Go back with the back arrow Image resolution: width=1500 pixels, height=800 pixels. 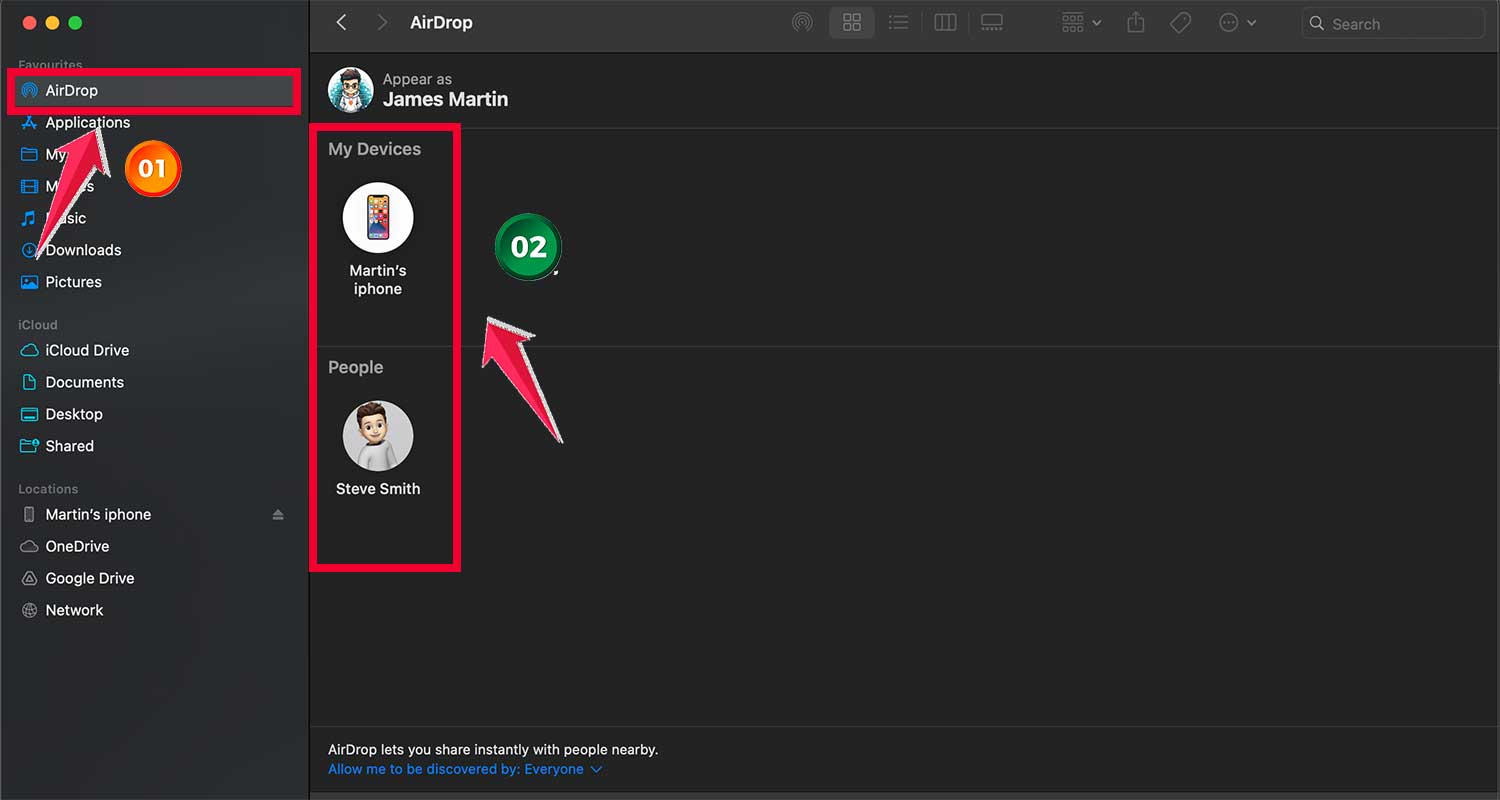pos(342,23)
